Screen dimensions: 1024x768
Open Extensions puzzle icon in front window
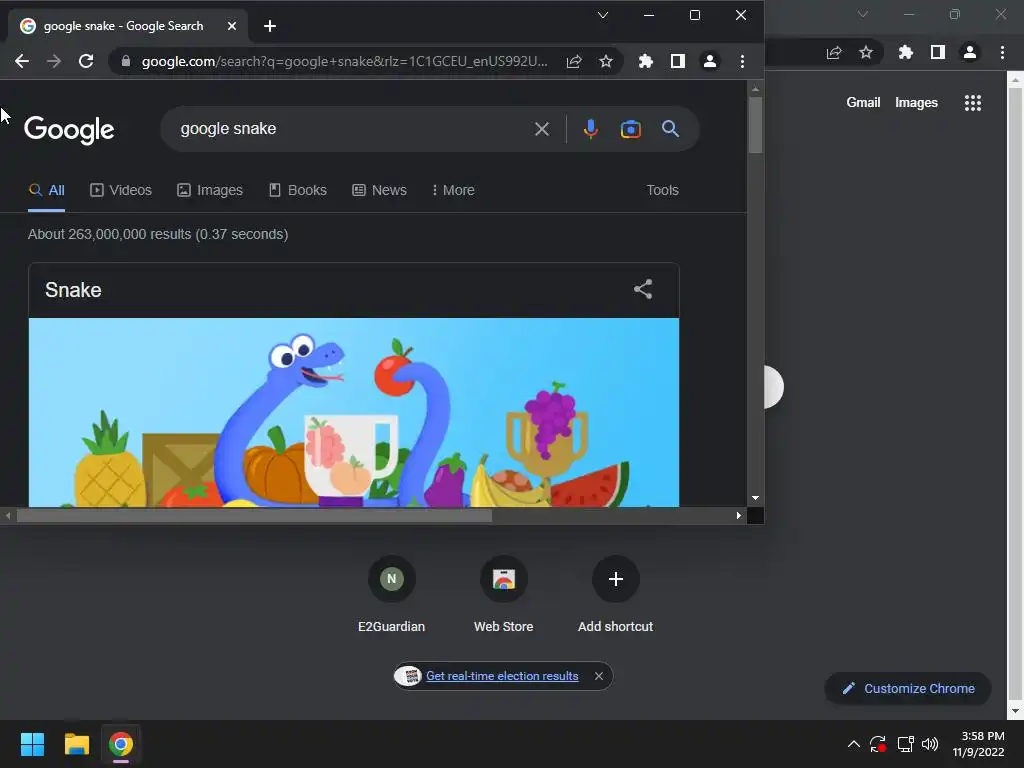645,61
